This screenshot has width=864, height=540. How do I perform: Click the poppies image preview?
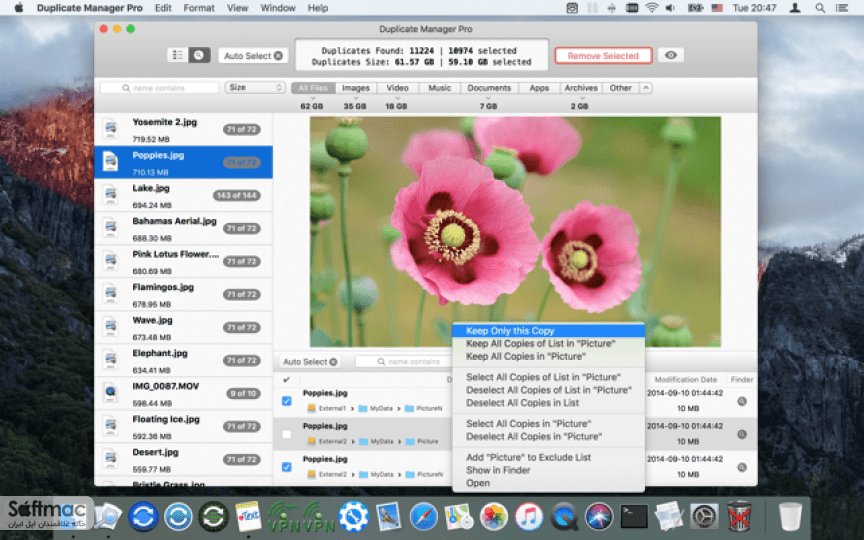515,231
